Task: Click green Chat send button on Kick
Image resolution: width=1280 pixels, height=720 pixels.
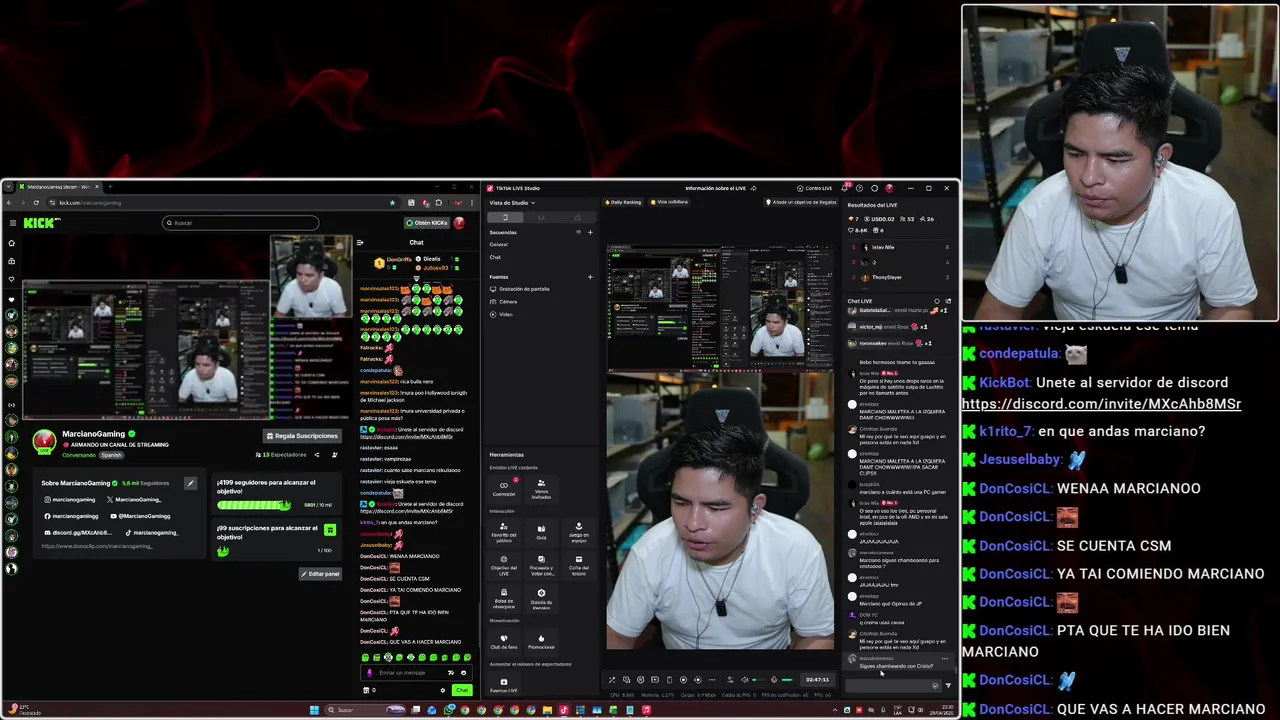Action: (x=461, y=690)
